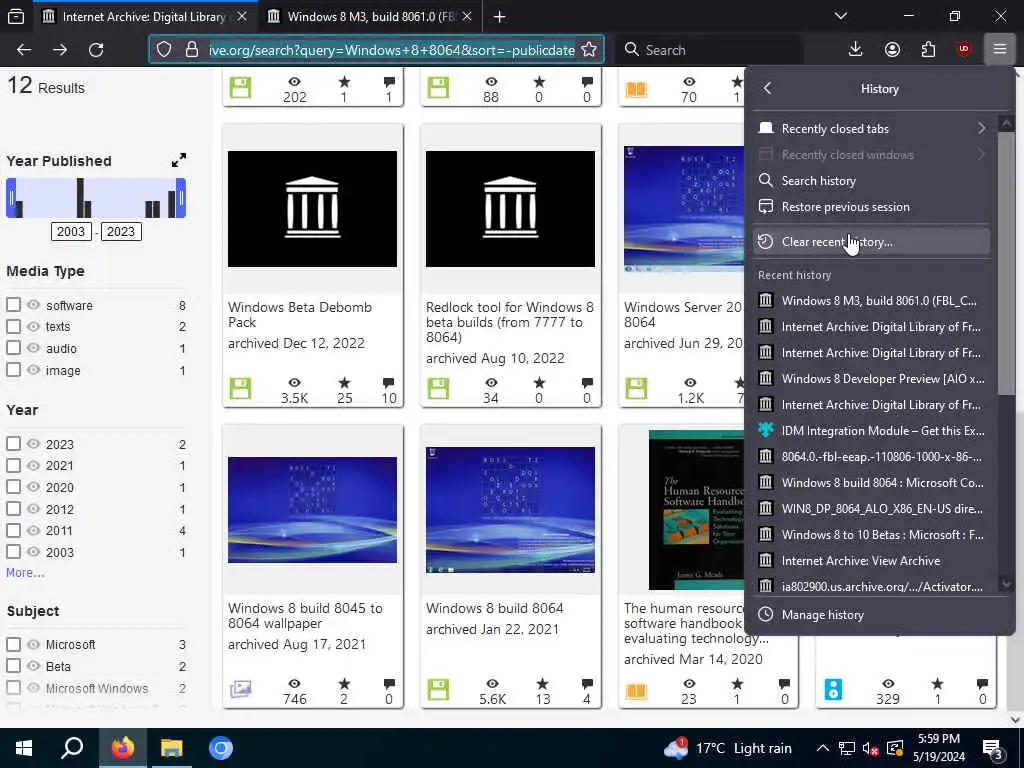Check the 2023 year filter checkbox
Screen dimensions: 1024x768
(13, 443)
